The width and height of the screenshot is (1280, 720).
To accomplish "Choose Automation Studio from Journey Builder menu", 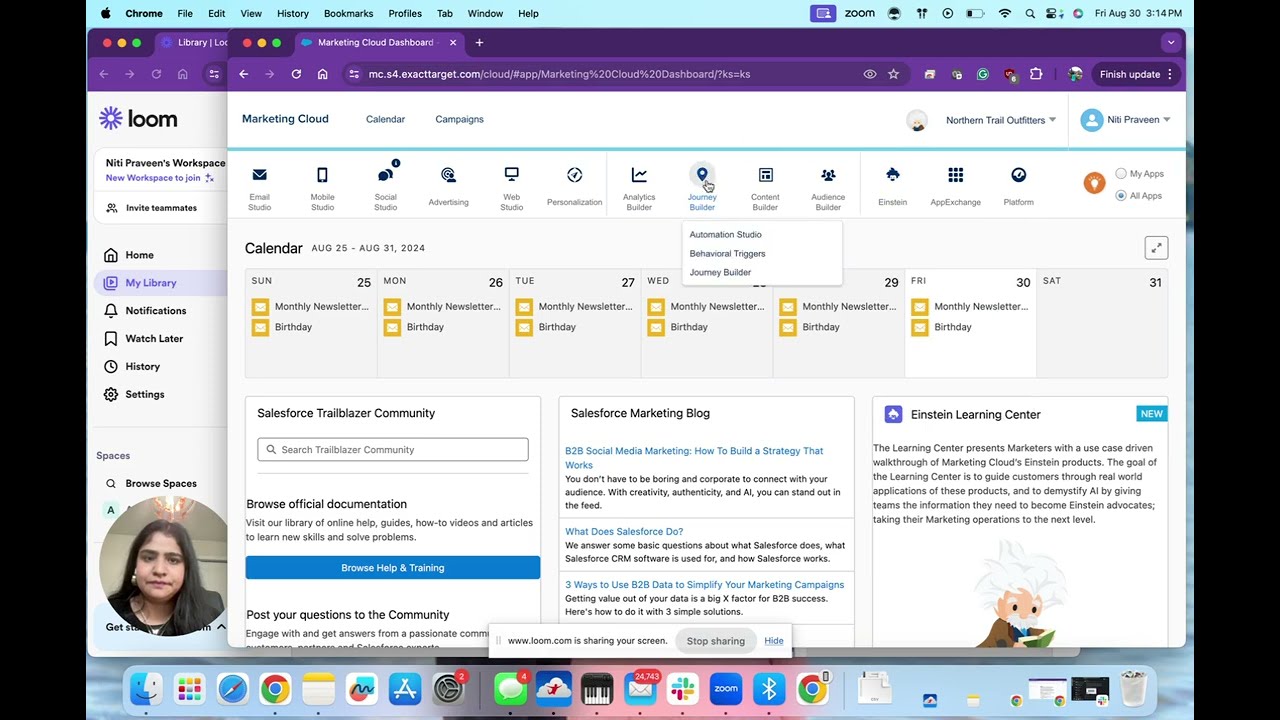I will coord(725,235).
